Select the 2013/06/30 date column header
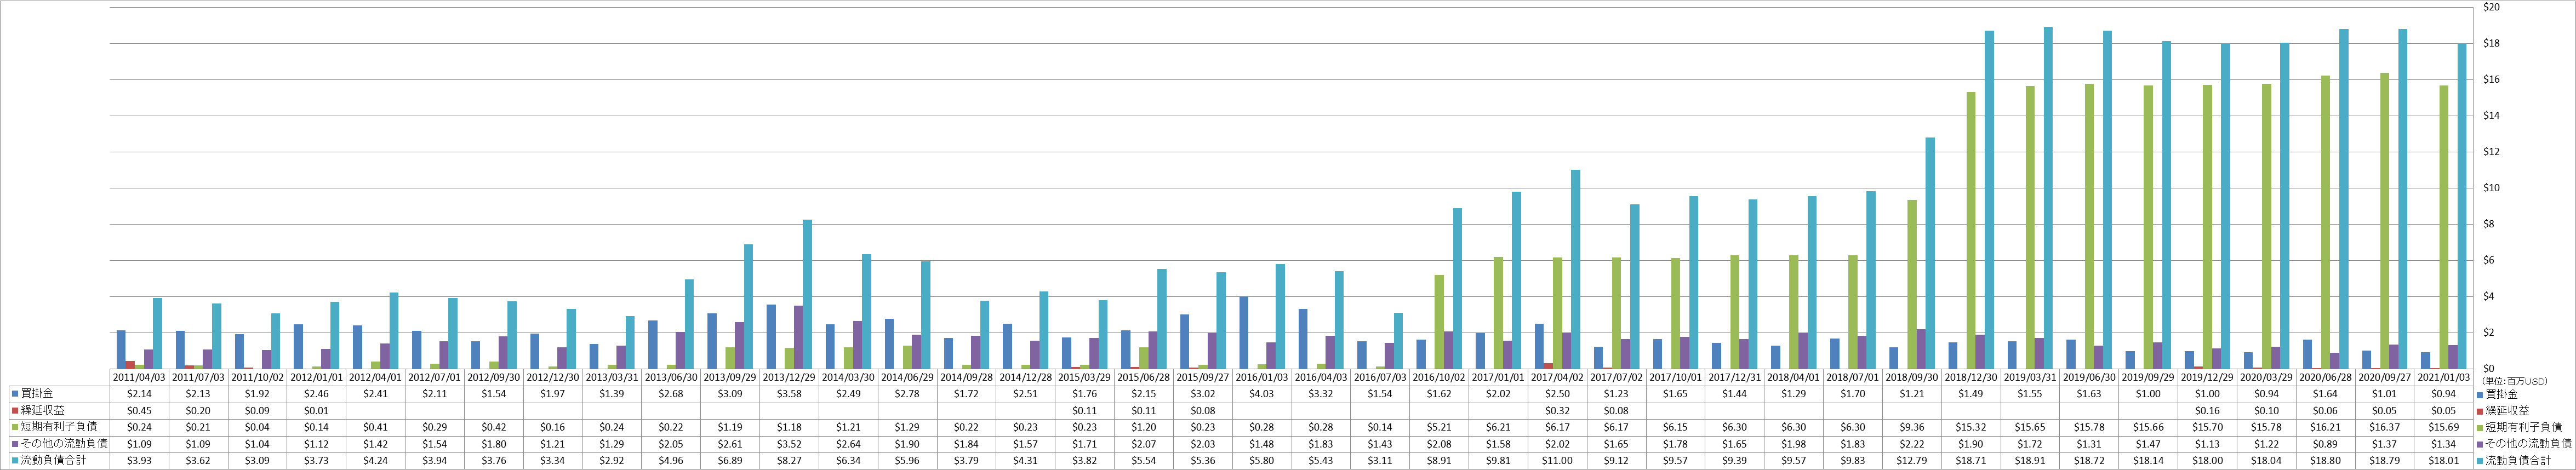The image size is (2576, 470). [671, 378]
